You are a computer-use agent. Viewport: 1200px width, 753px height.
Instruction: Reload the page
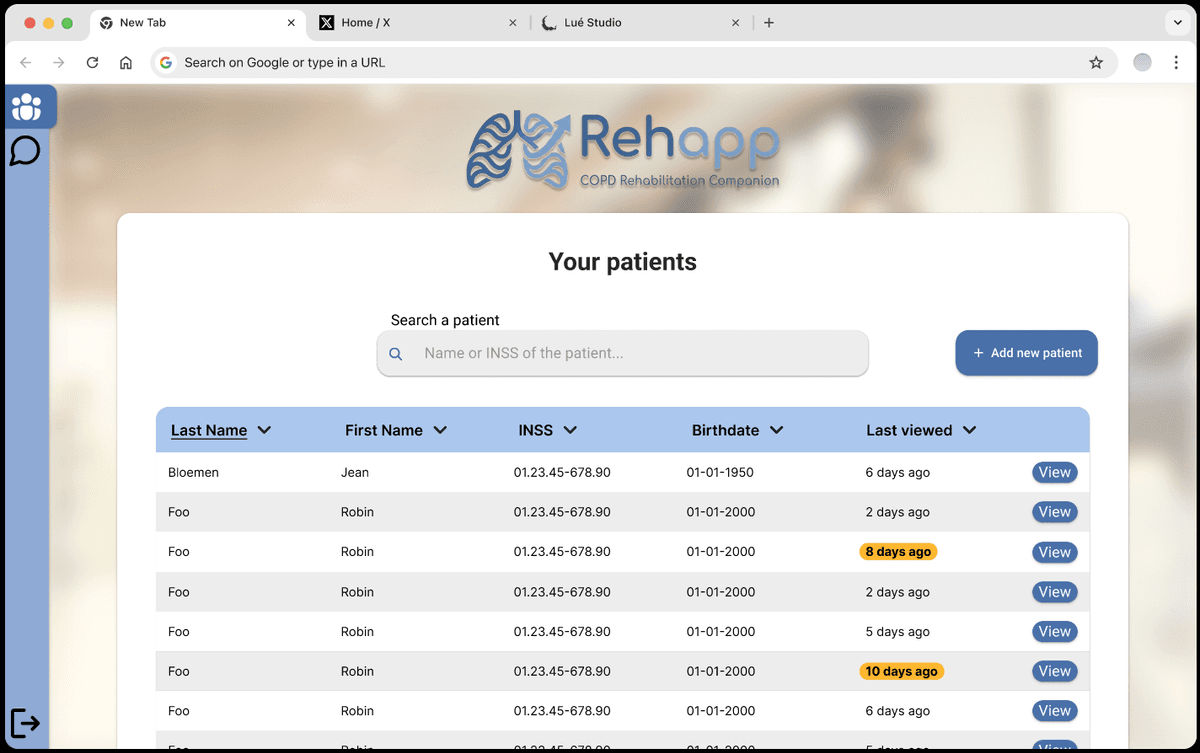coord(92,63)
